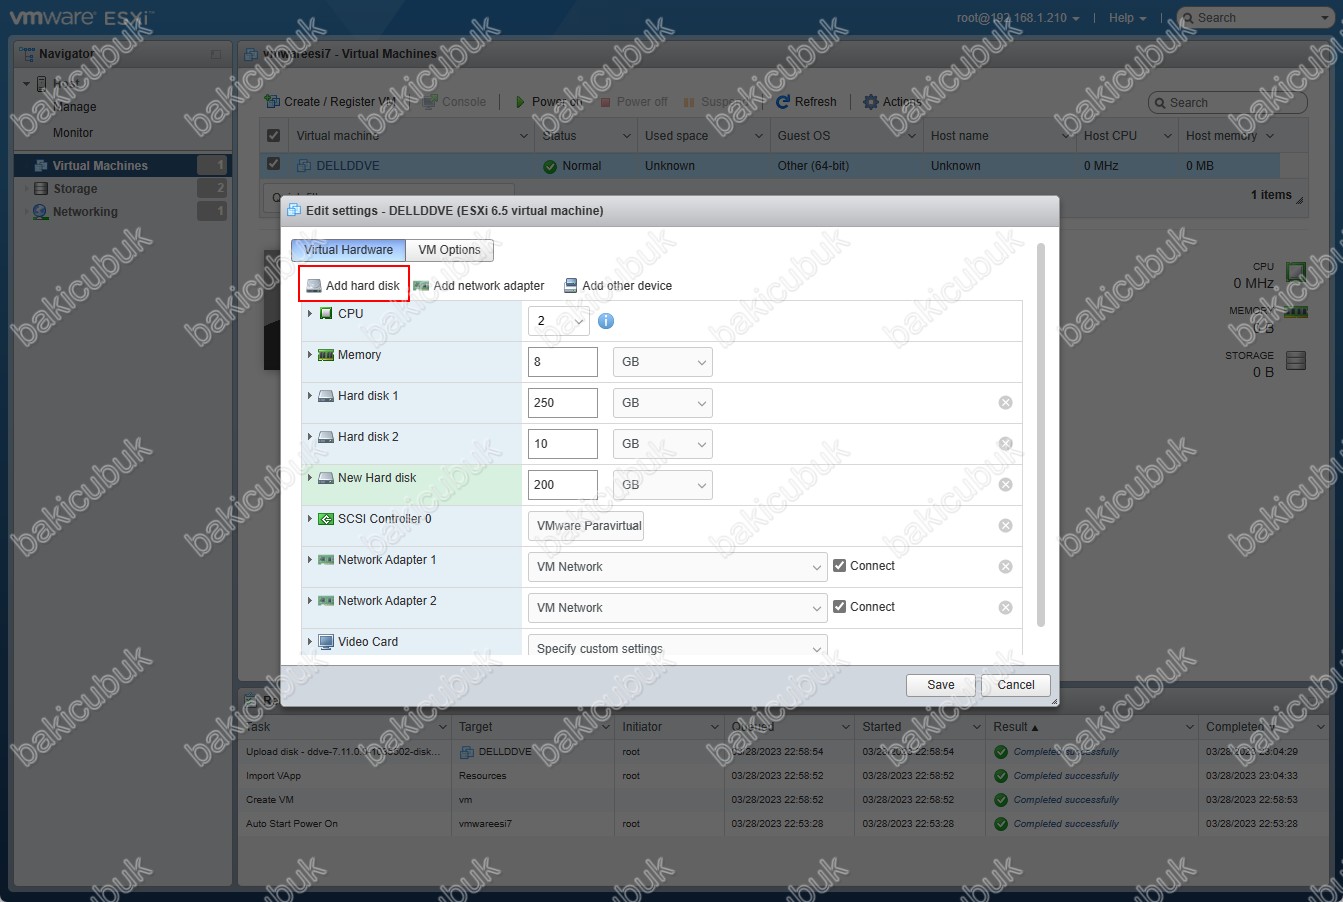Click the SCSI Controller 0 icon
This screenshot has width=1343, height=902.
tap(326, 518)
